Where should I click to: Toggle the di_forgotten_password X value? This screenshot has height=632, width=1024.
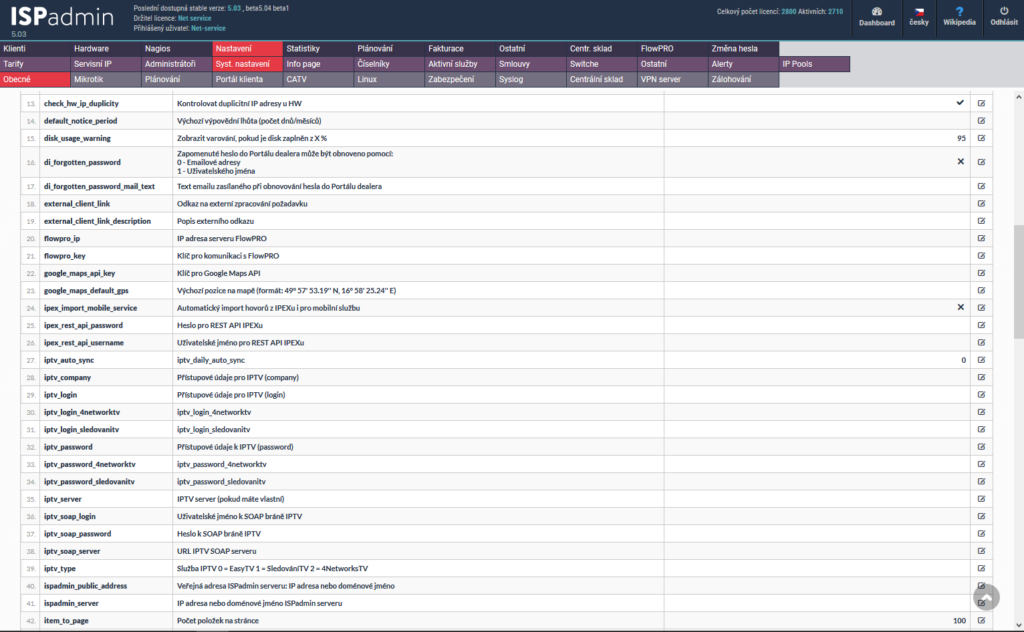[960, 161]
